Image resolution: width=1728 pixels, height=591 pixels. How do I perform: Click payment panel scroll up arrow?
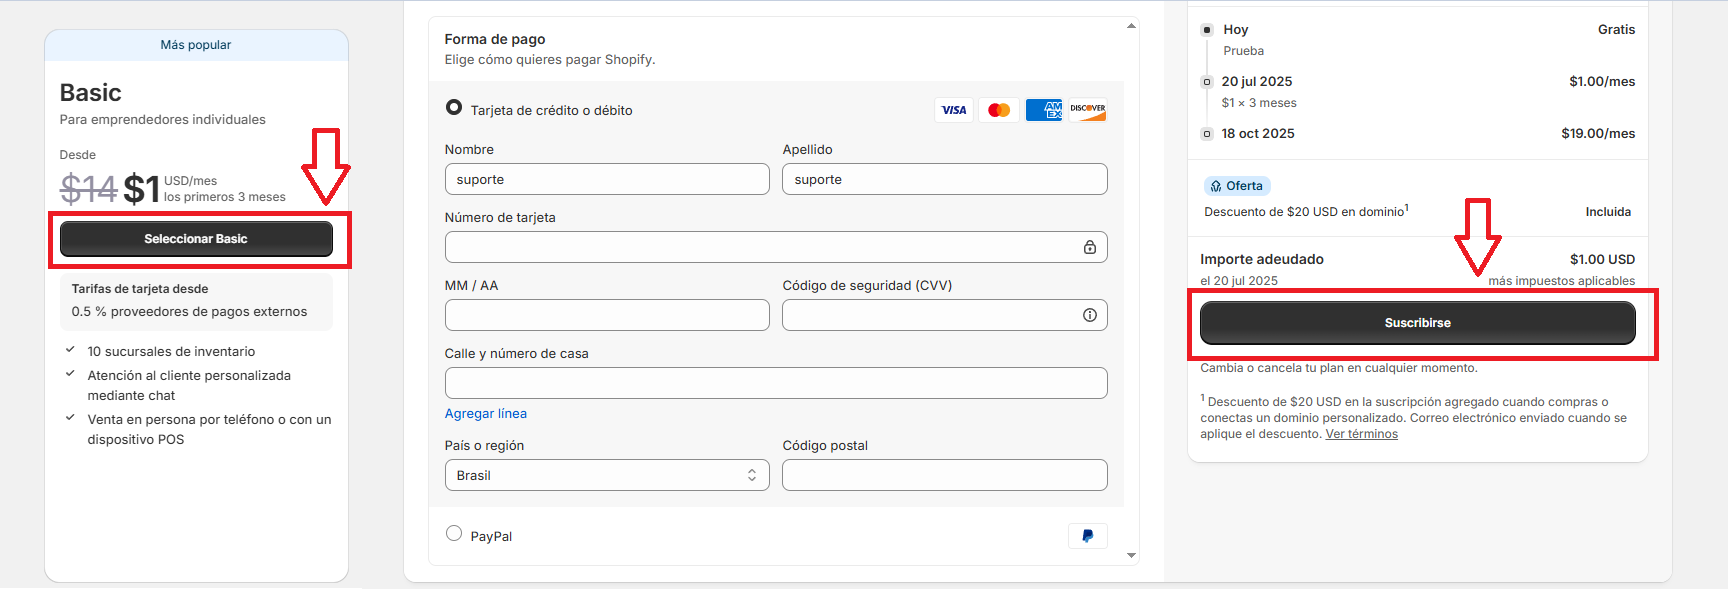[x=1131, y=26]
